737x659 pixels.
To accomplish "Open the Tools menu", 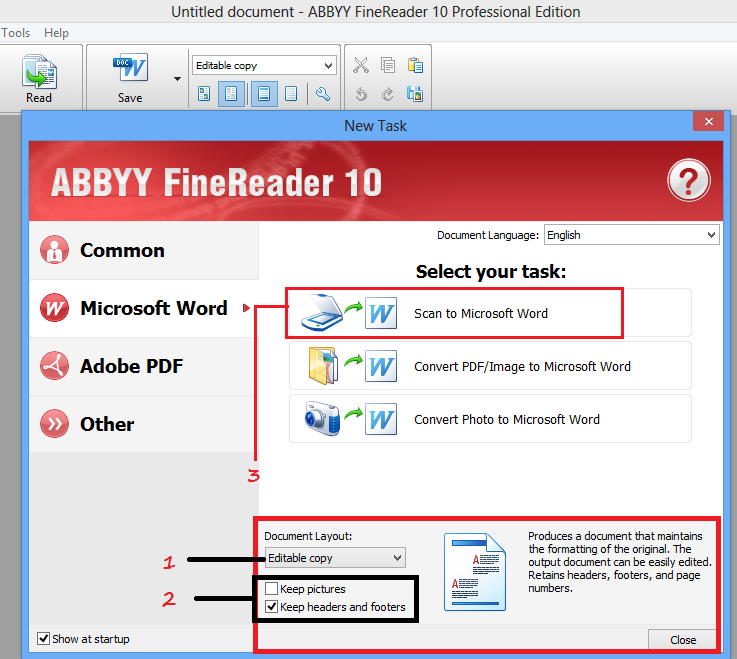I will point(16,33).
